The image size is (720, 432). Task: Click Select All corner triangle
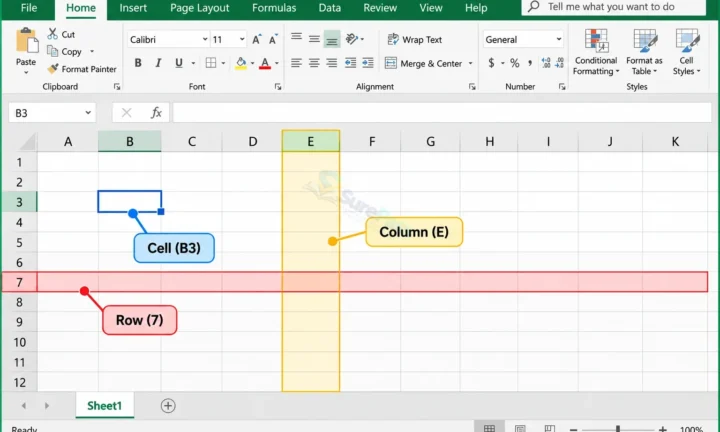tap(27, 142)
